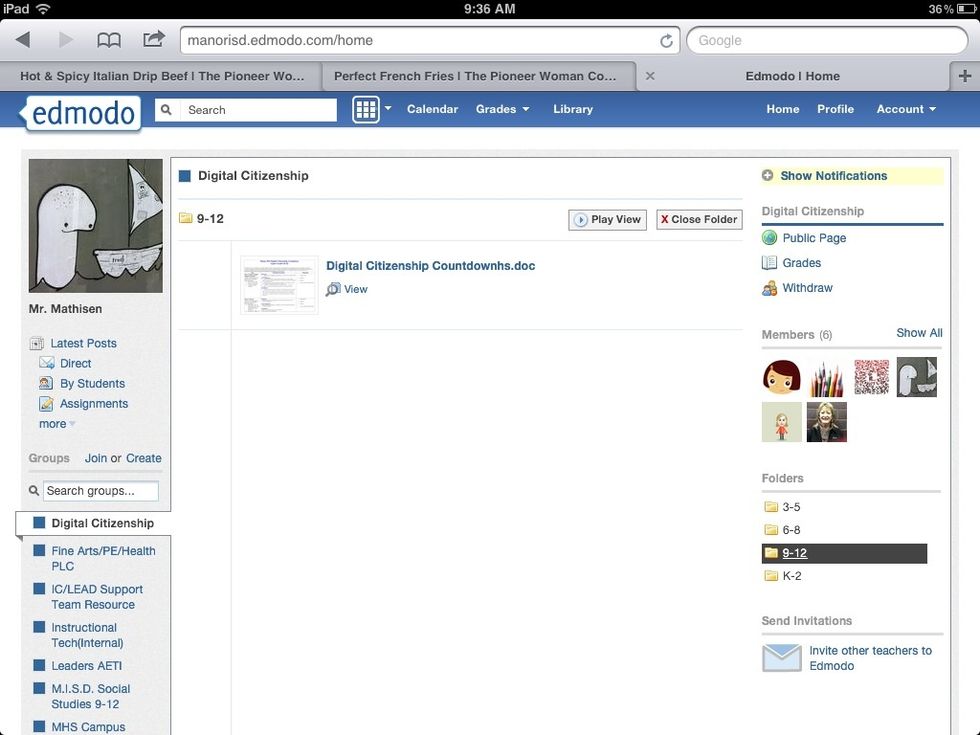Click Latest Posts filter

(83, 343)
